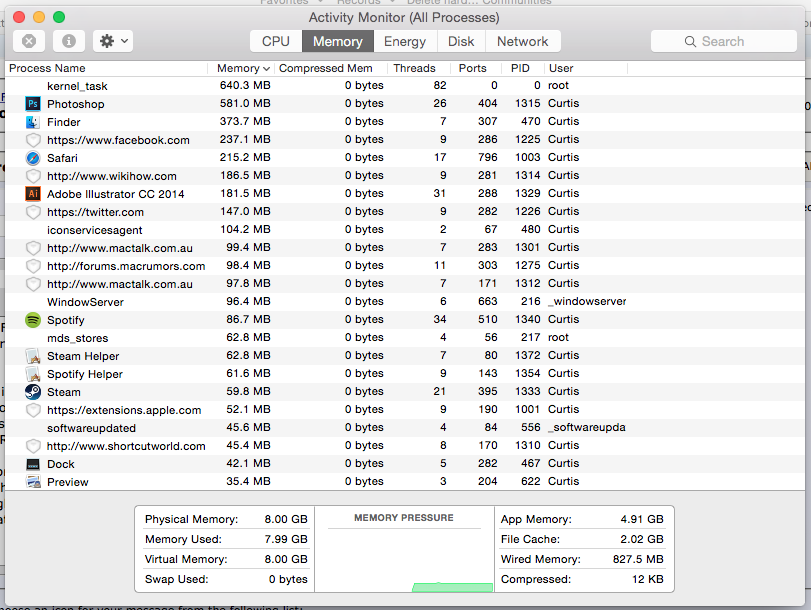Image resolution: width=811 pixels, height=610 pixels.
Task: Click the shield icon beside forums.macrumors.com
Action: click(33, 266)
